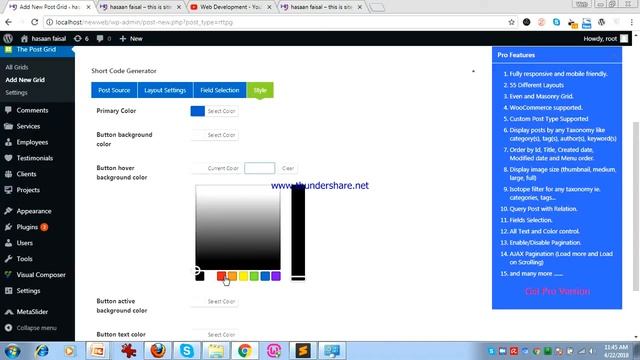
Task: Close the Add New Post Grid tab
Action: 88,7
